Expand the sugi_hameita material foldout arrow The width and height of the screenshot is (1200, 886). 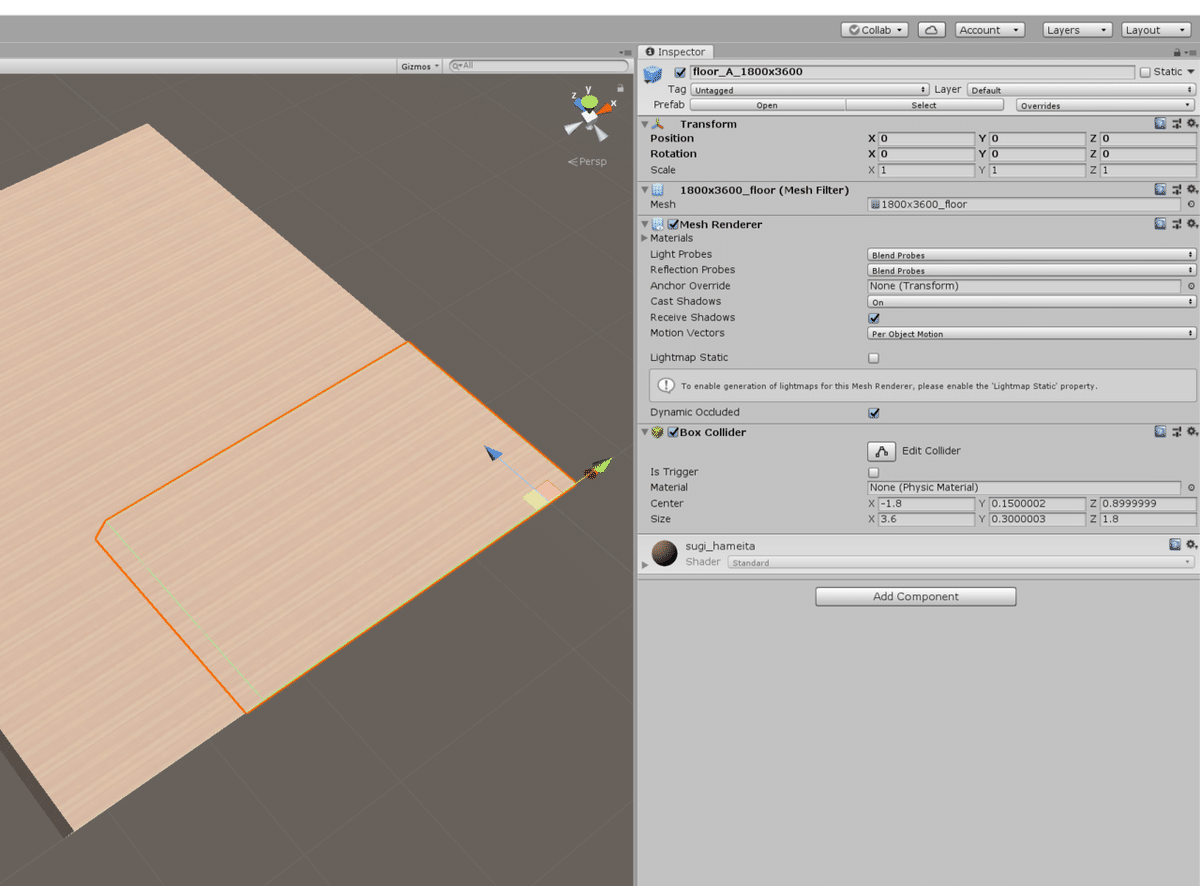click(x=645, y=565)
